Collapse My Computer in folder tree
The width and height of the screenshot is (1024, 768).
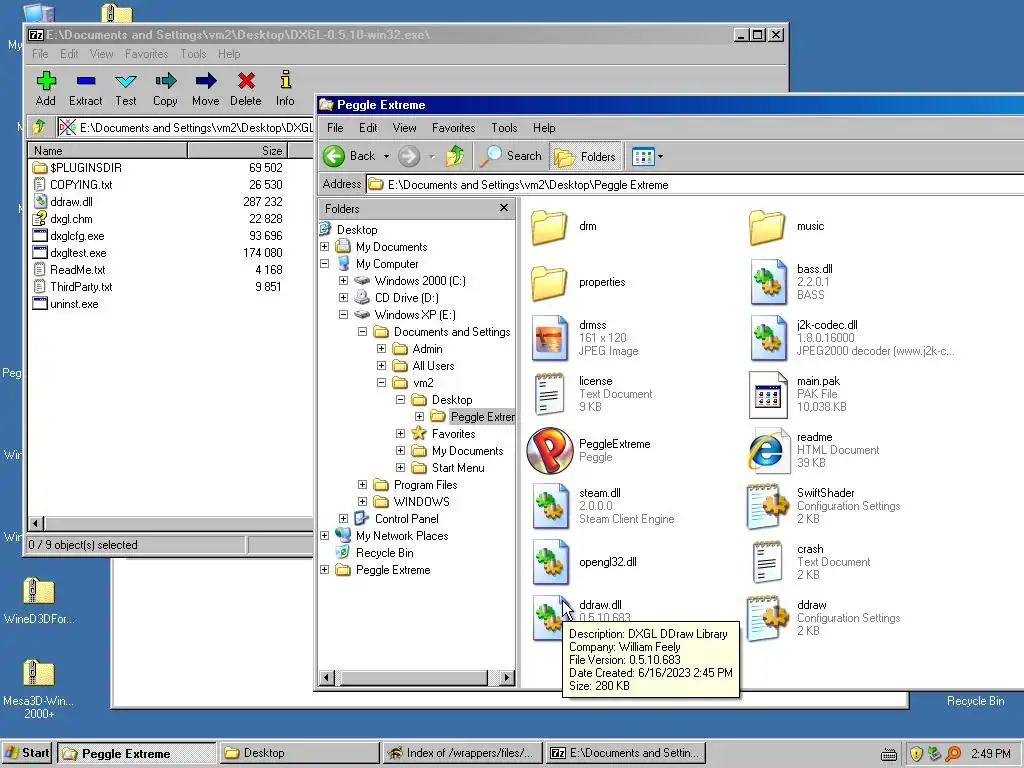coord(325,264)
